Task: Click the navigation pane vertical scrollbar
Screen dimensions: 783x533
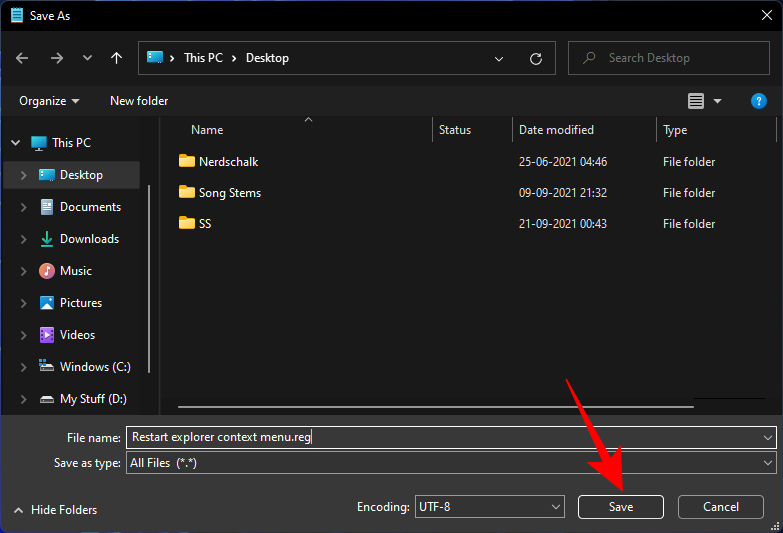Action: [149, 279]
